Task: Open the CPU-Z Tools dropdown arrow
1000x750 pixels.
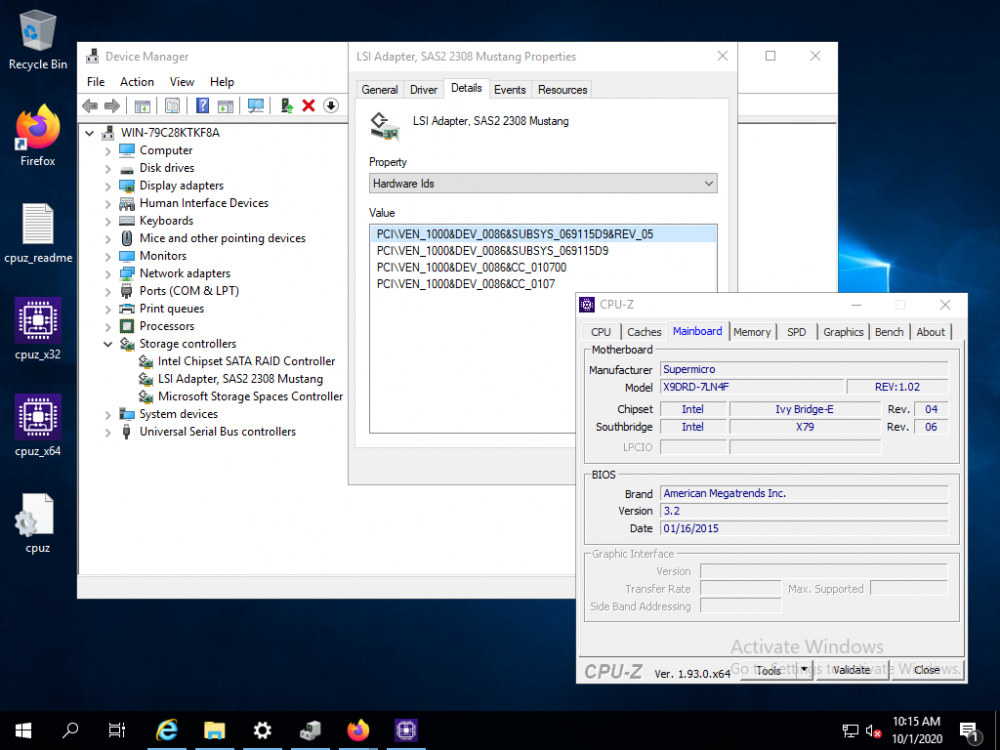Action: [x=805, y=669]
